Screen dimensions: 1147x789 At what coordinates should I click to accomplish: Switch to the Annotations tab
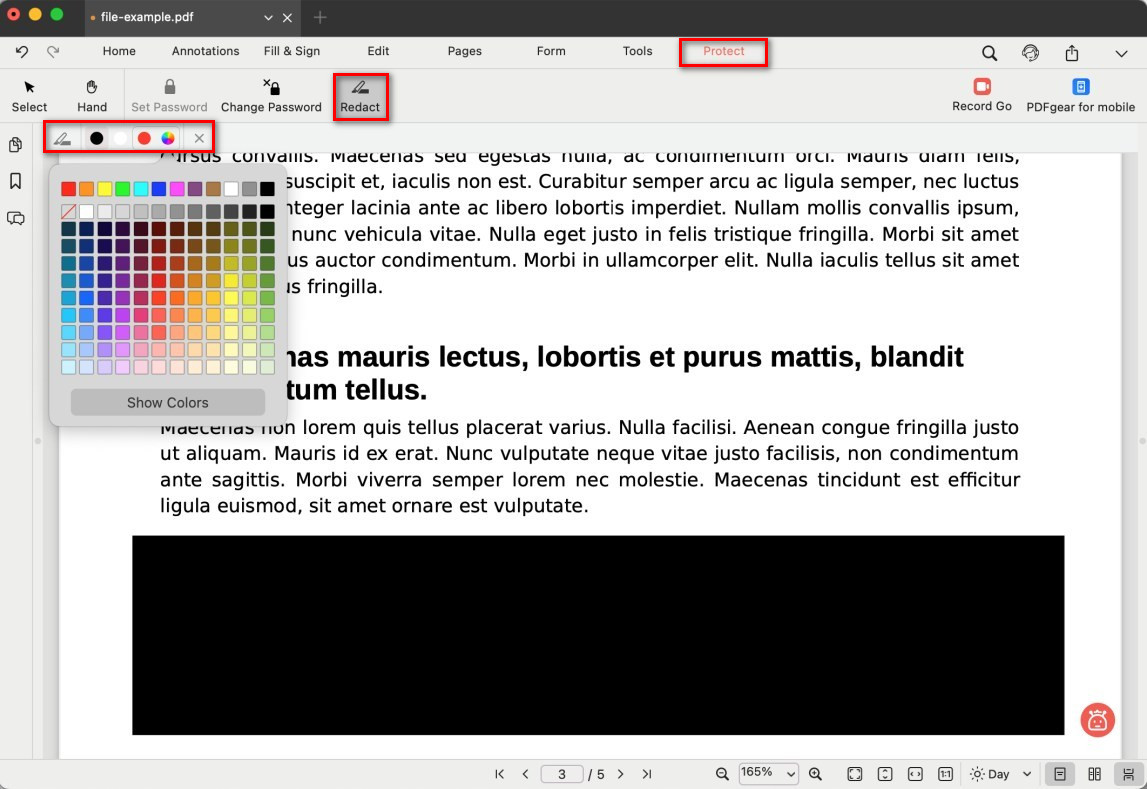205,51
